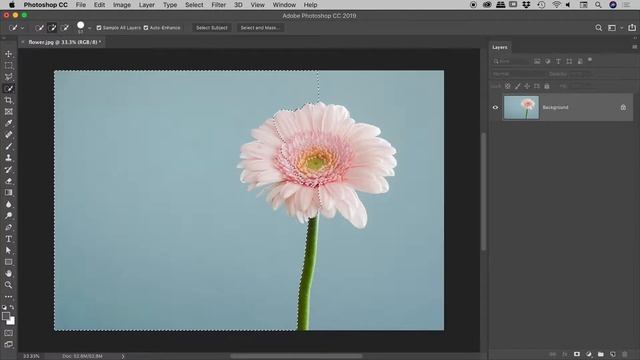Viewport: 640px width, 360px height.
Task: Open the Layer menu
Action: point(147,5)
